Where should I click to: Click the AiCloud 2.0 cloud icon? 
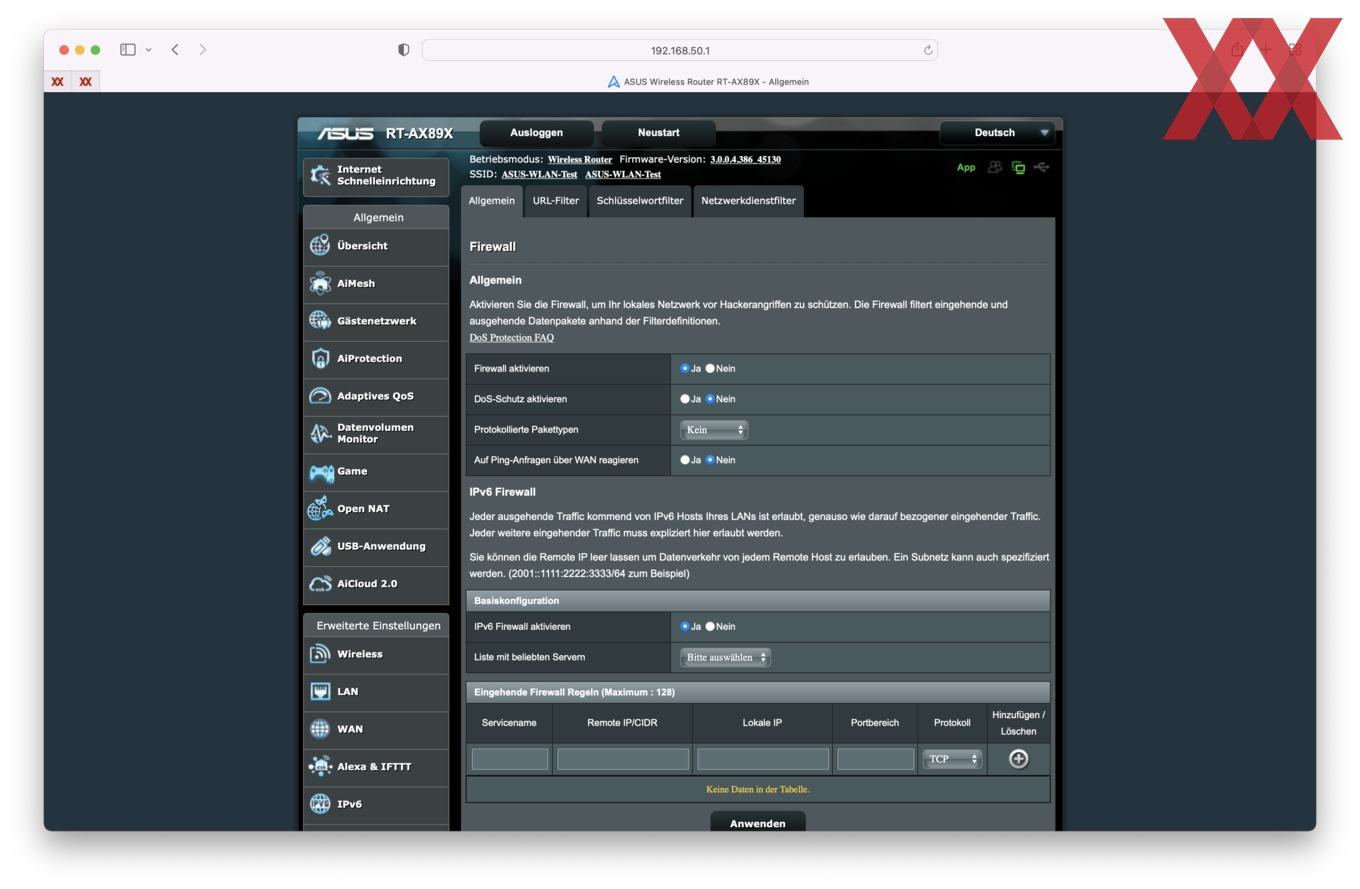tap(320, 583)
